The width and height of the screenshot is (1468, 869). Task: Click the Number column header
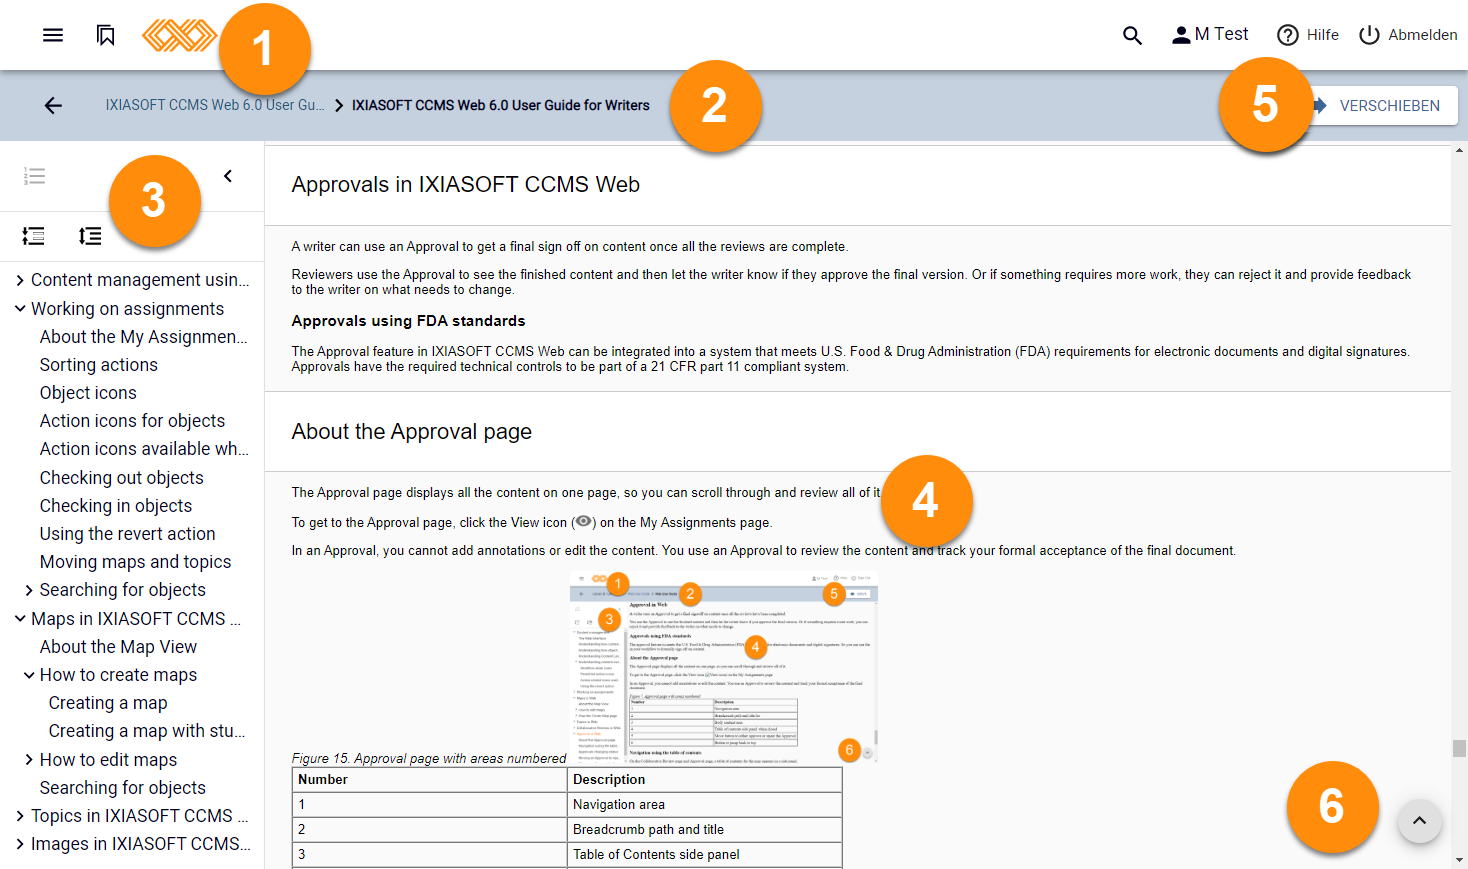point(430,780)
